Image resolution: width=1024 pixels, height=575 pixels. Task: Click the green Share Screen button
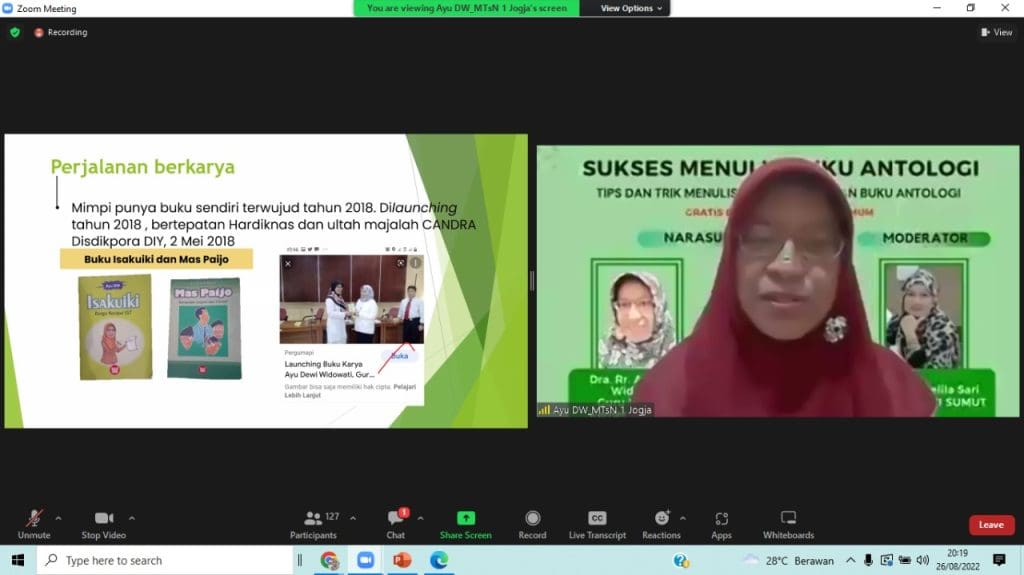pos(466,525)
